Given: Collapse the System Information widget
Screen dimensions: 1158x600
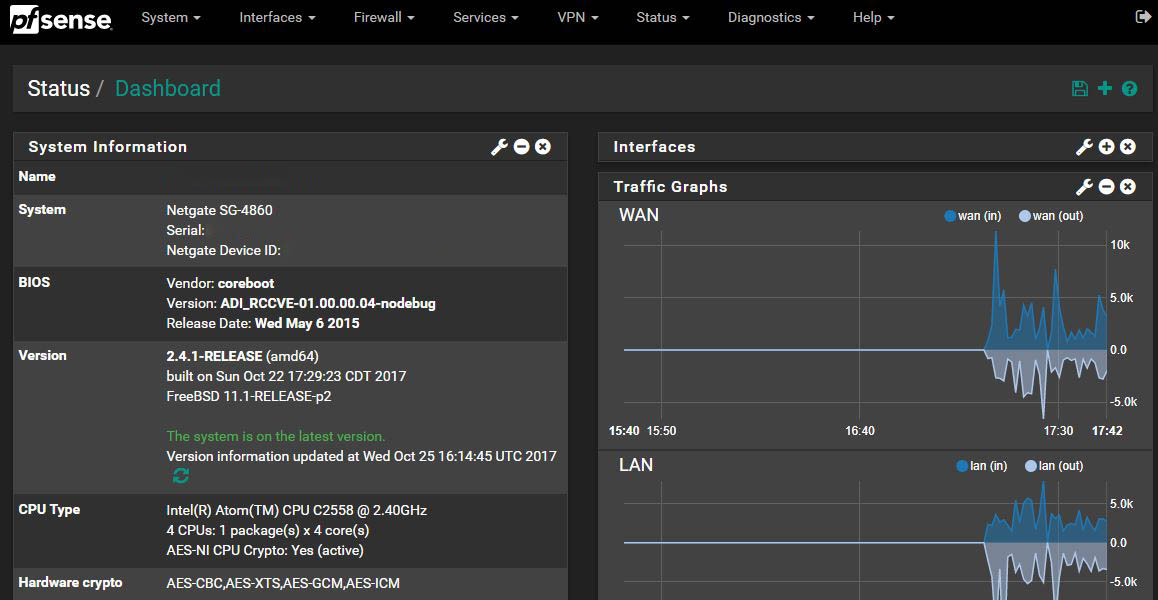Looking at the screenshot, I should pos(521,147).
